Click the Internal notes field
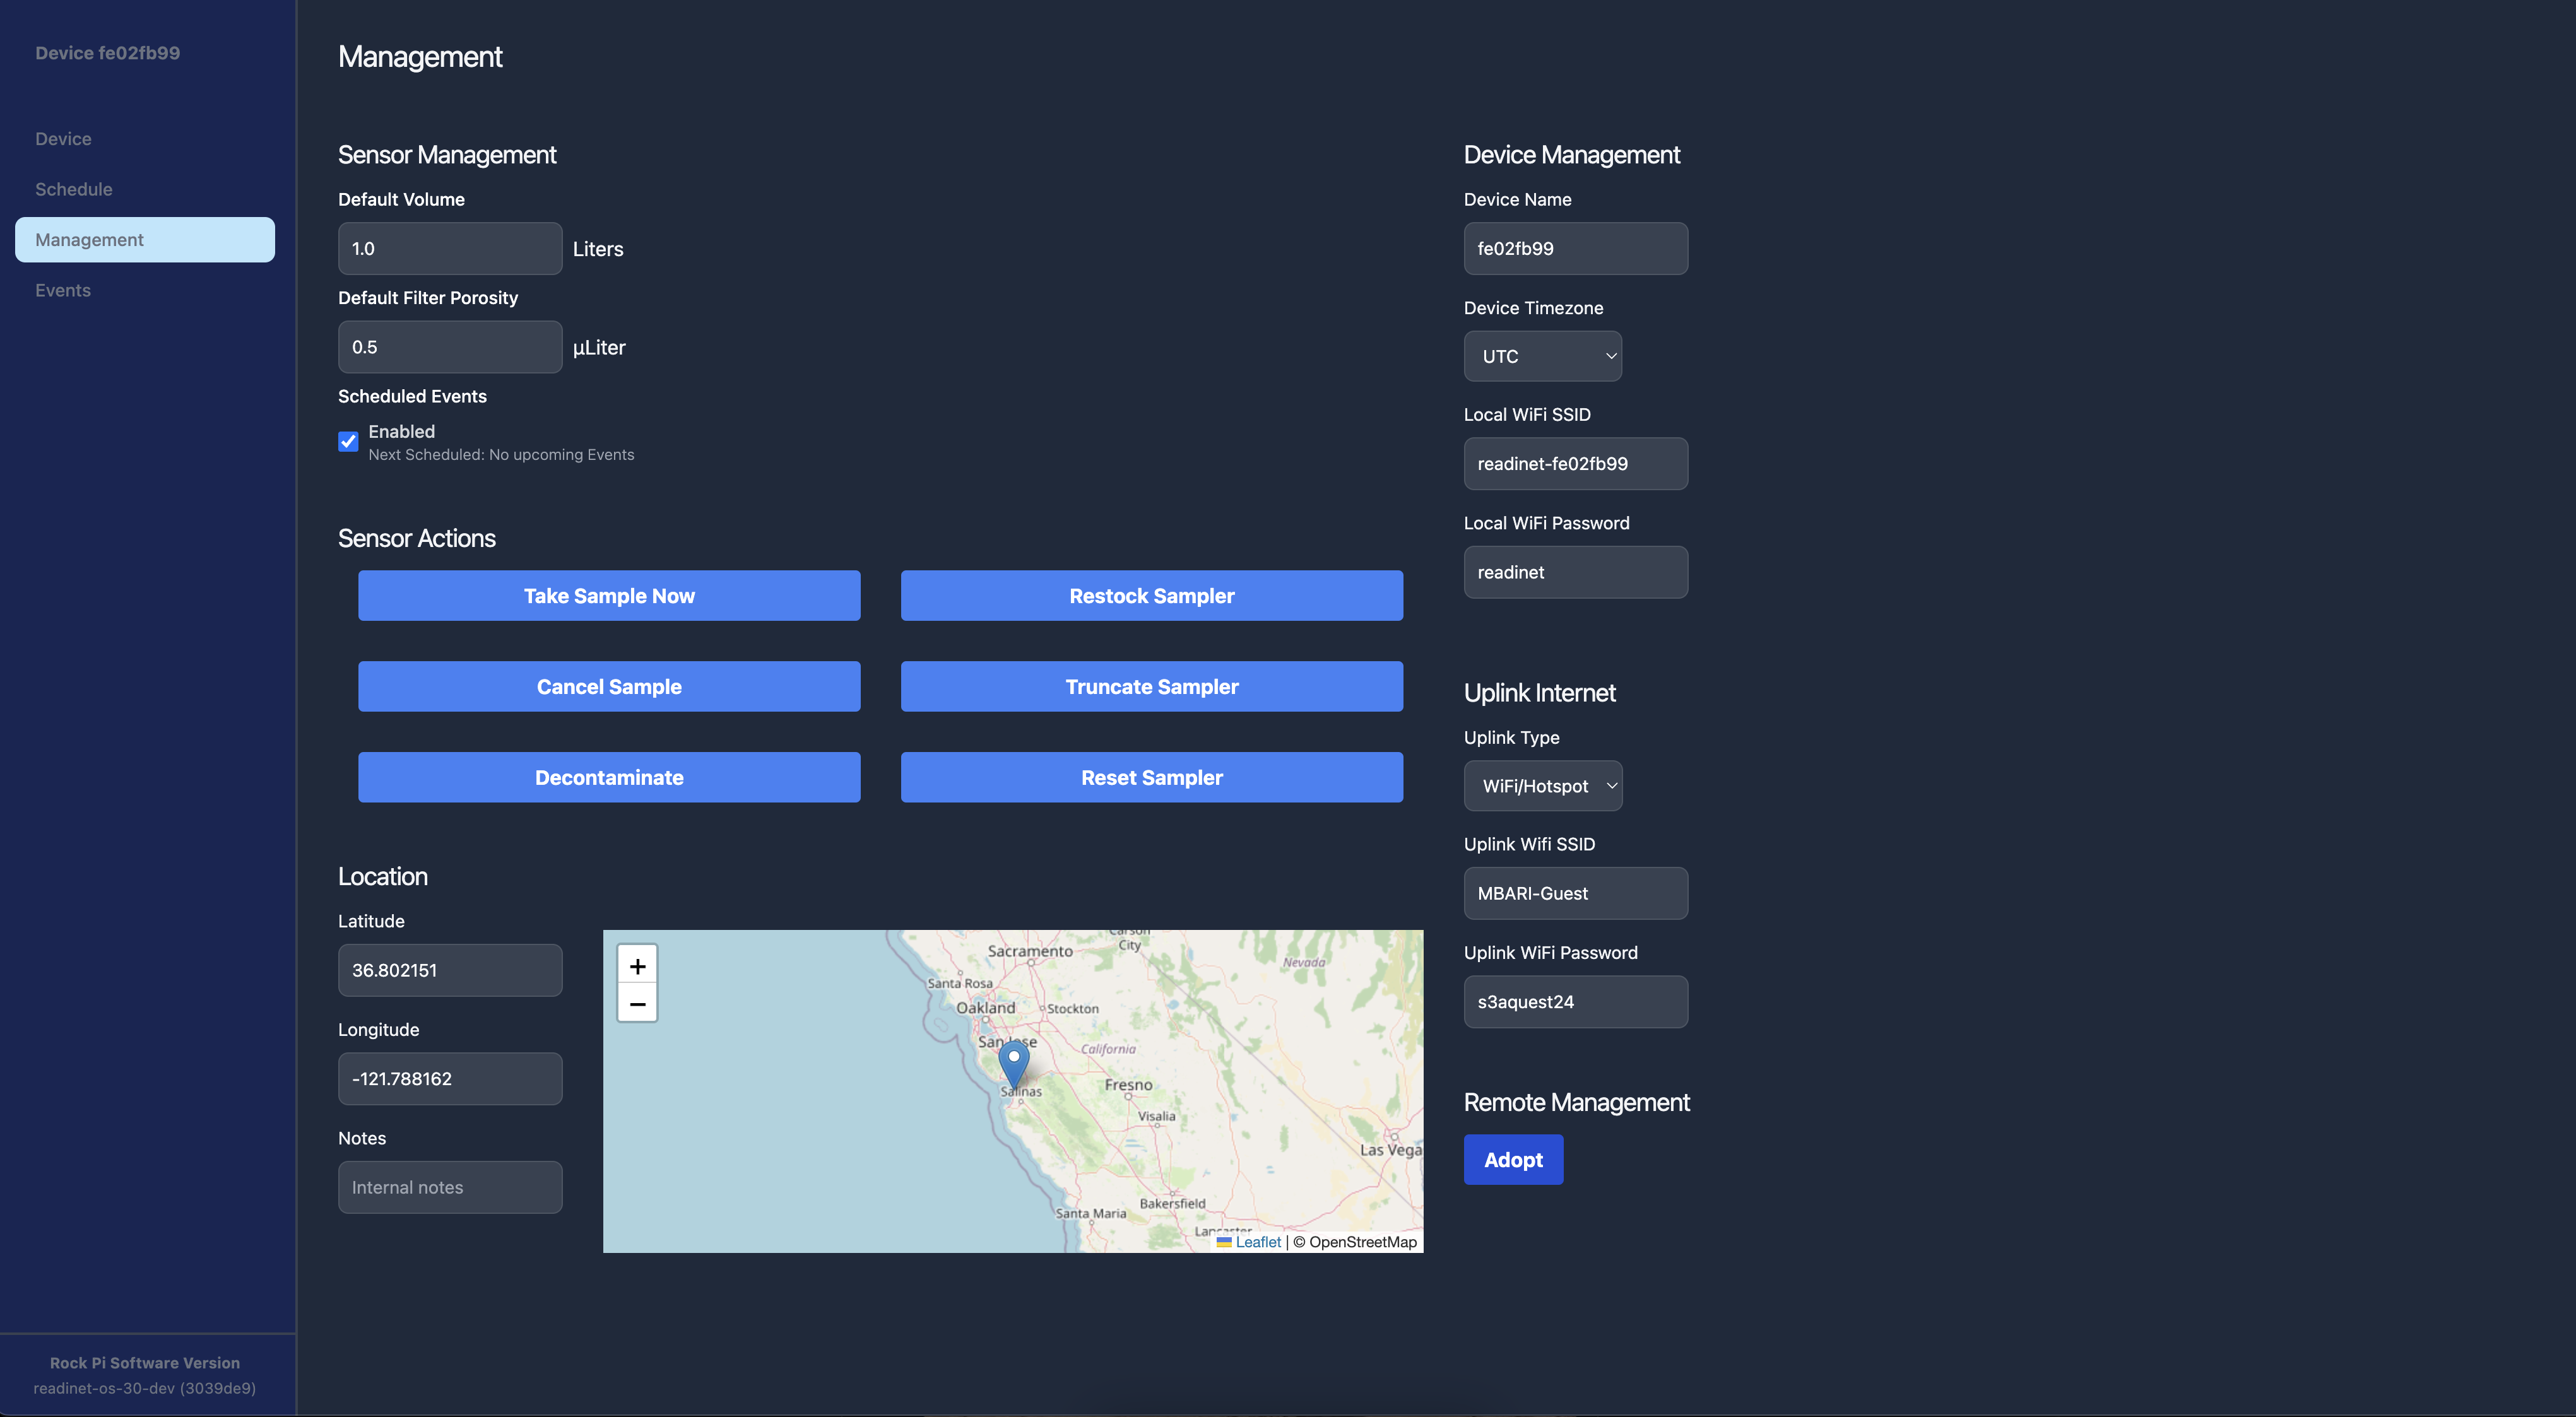 point(449,1187)
